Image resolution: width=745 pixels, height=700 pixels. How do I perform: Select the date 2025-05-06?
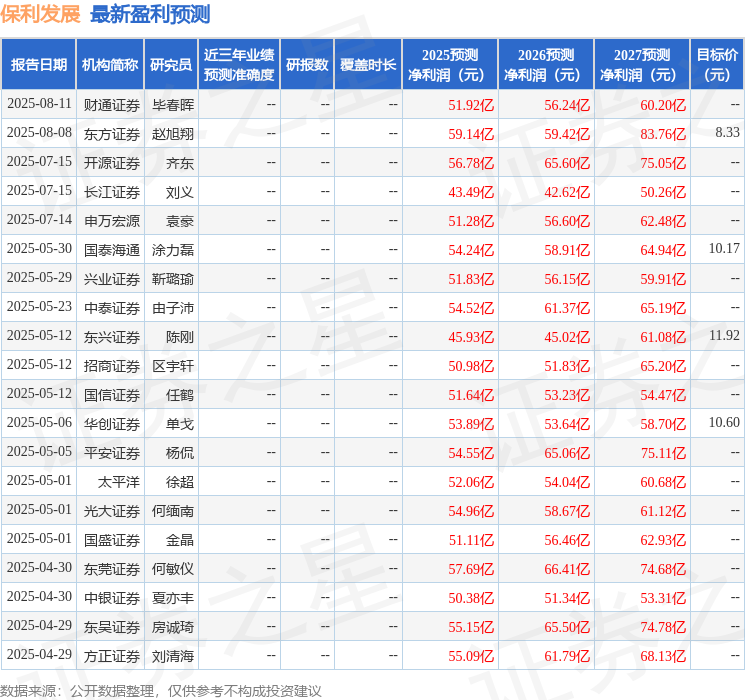(39, 422)
